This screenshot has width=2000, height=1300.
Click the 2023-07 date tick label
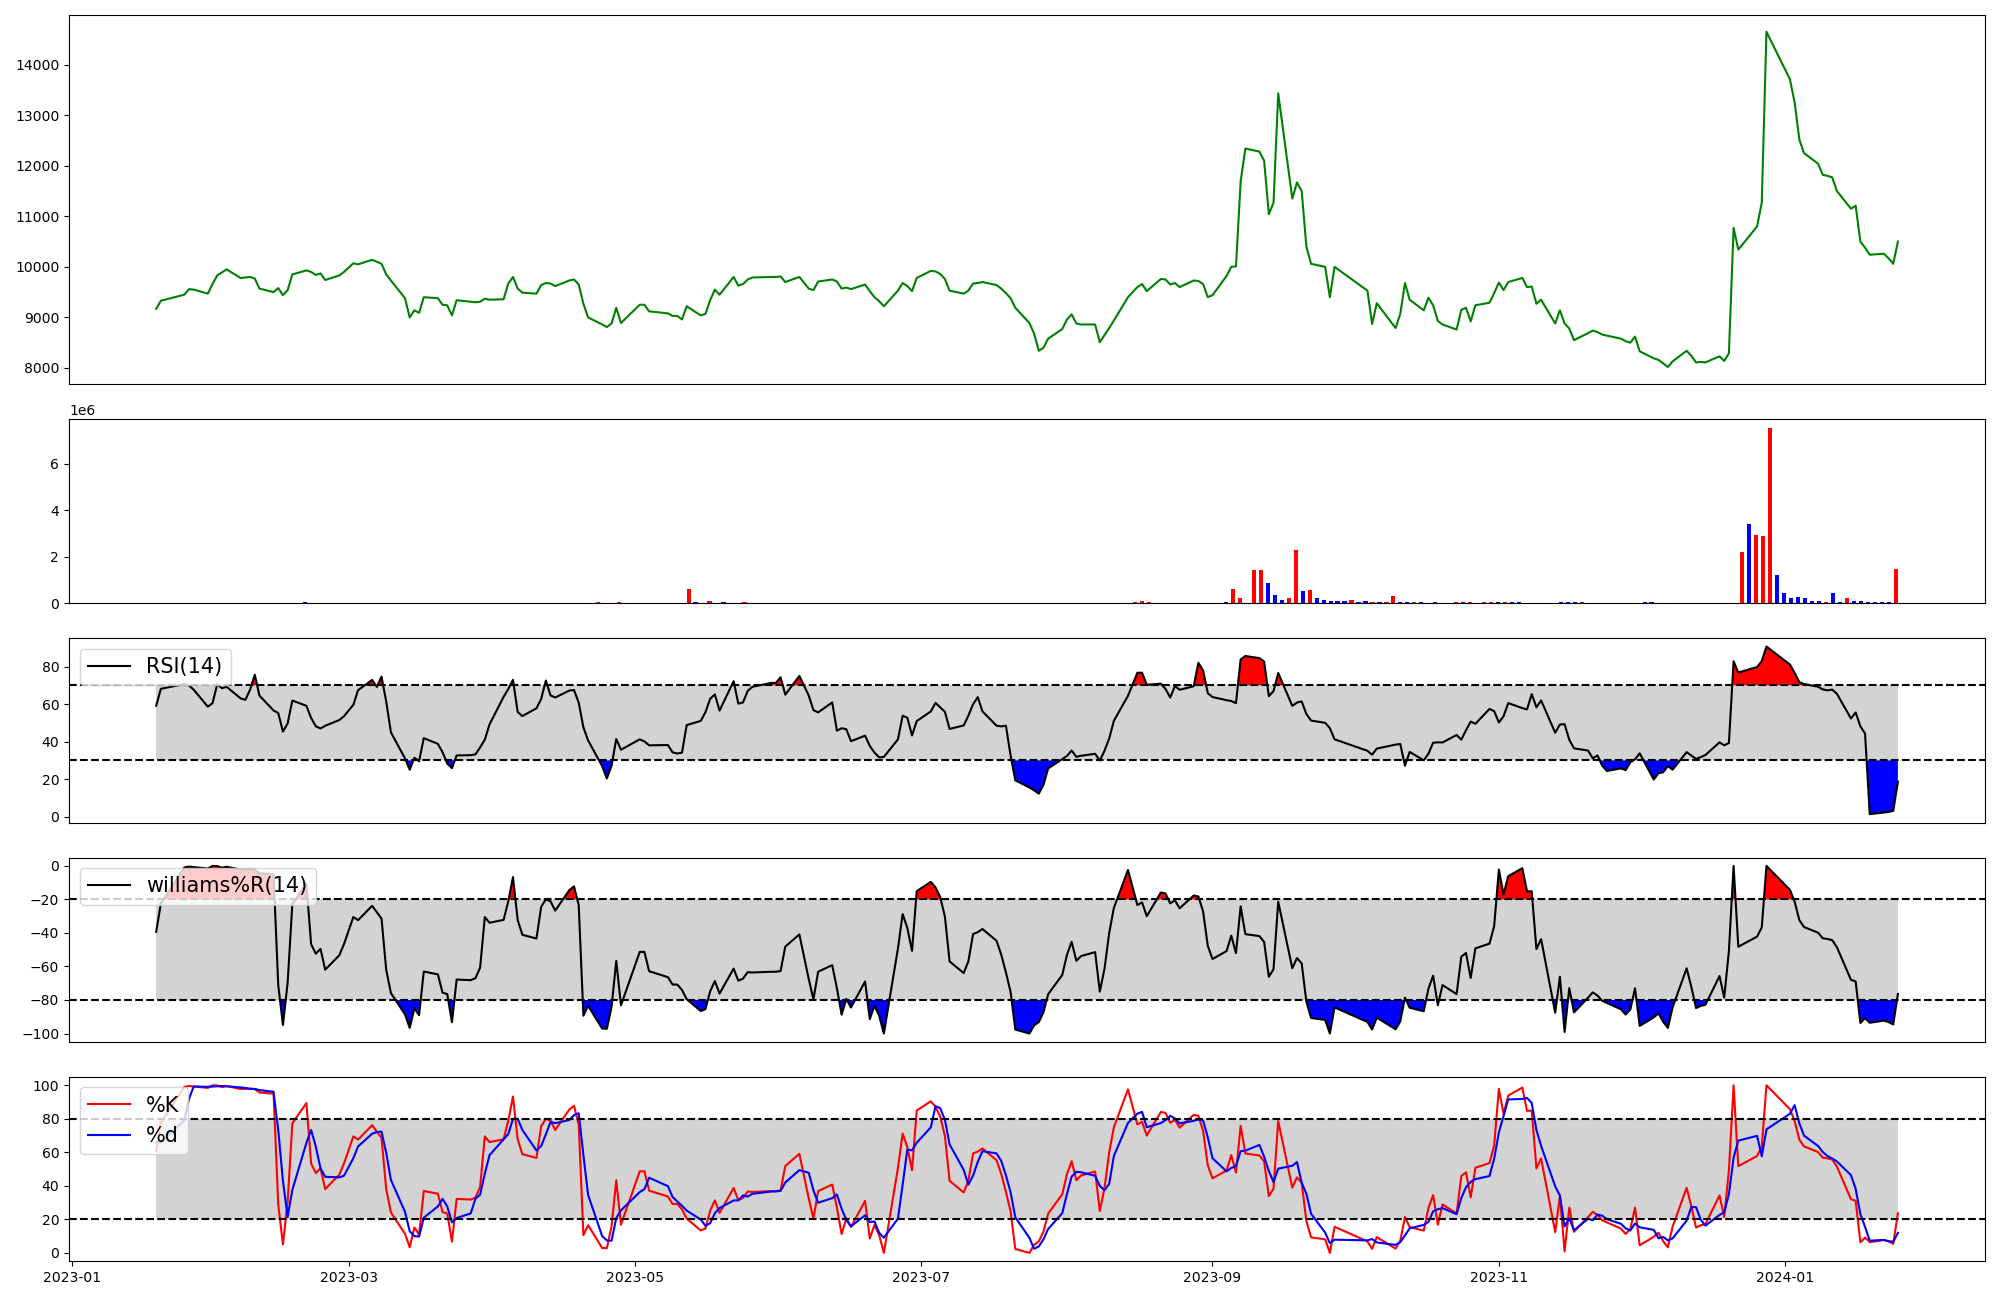[x=921, y=1277]
